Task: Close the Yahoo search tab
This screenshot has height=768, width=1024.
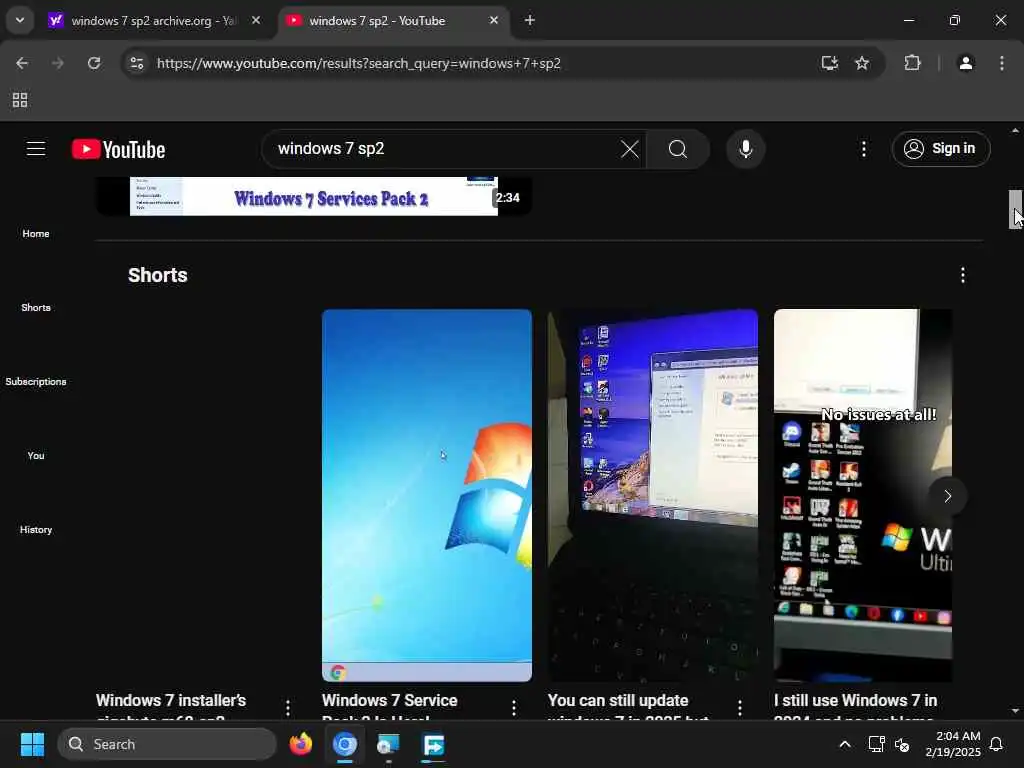Action: 256,20
